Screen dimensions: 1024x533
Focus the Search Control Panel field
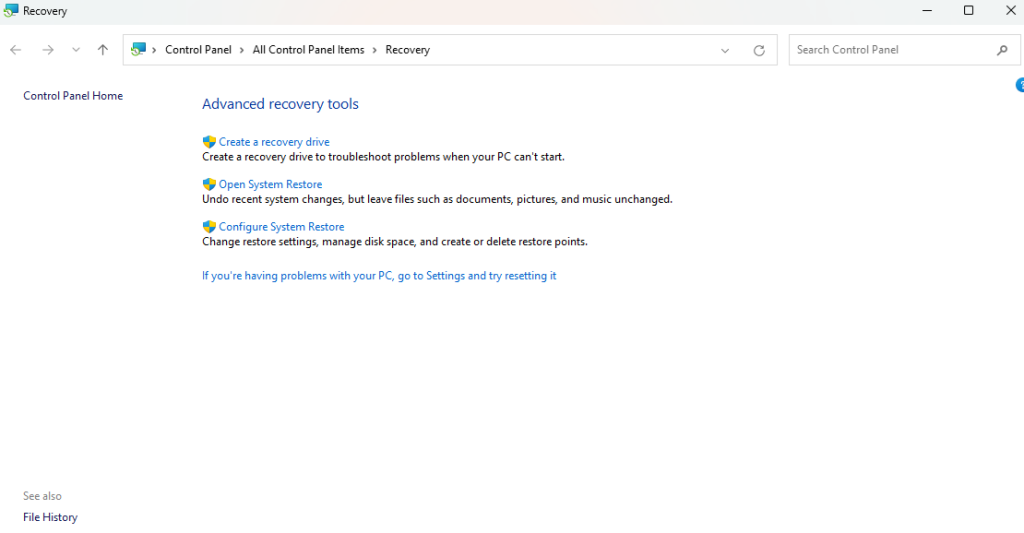[x=890, y=50]
